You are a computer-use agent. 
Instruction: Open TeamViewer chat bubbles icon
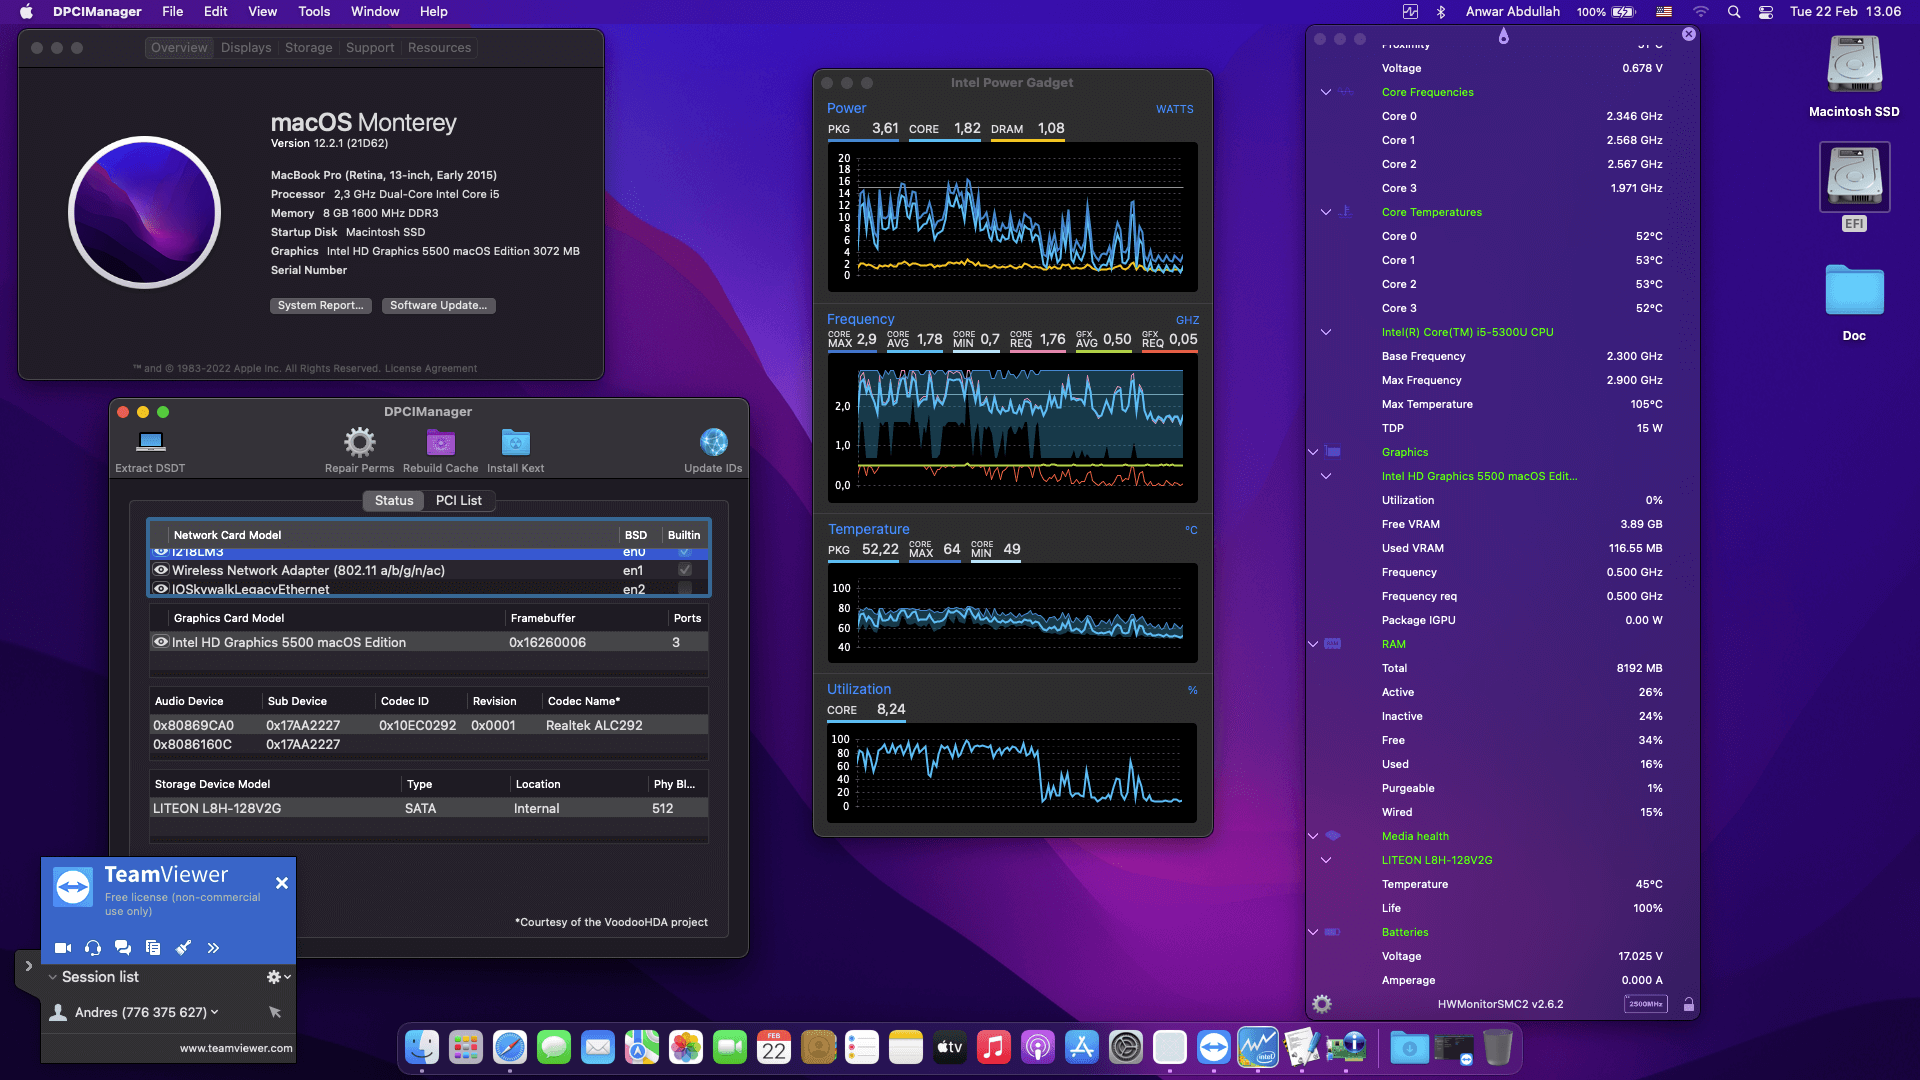[x=123, y=948]
